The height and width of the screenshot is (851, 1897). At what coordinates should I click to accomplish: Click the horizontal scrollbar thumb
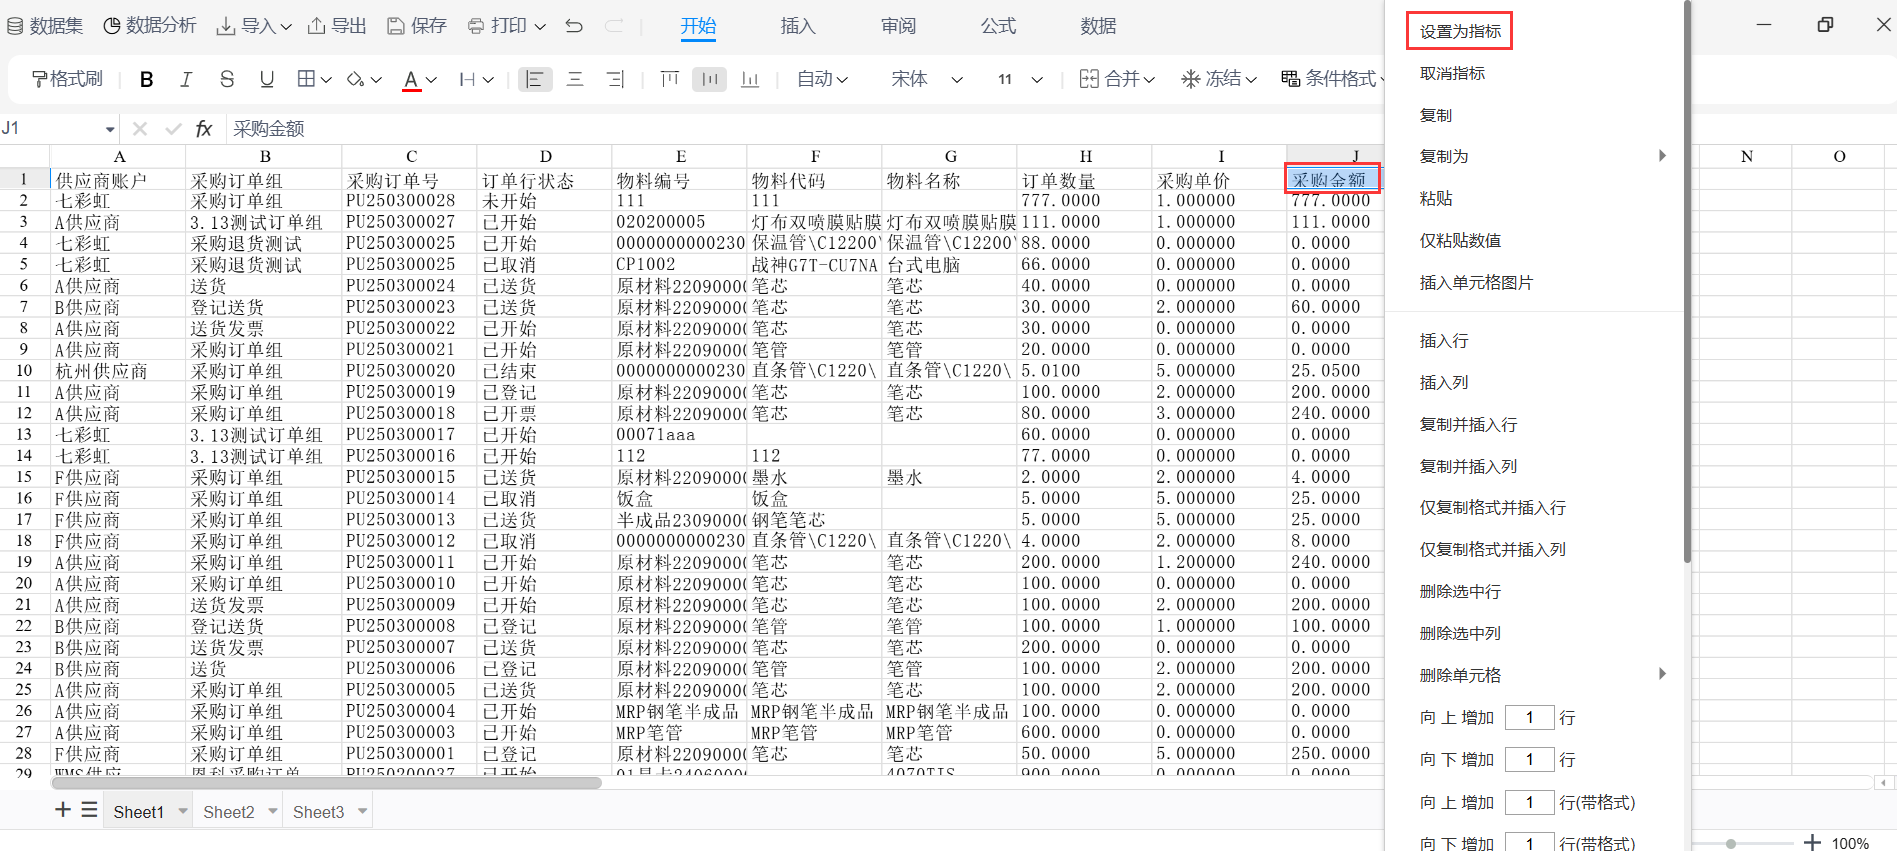coord(326,783)
